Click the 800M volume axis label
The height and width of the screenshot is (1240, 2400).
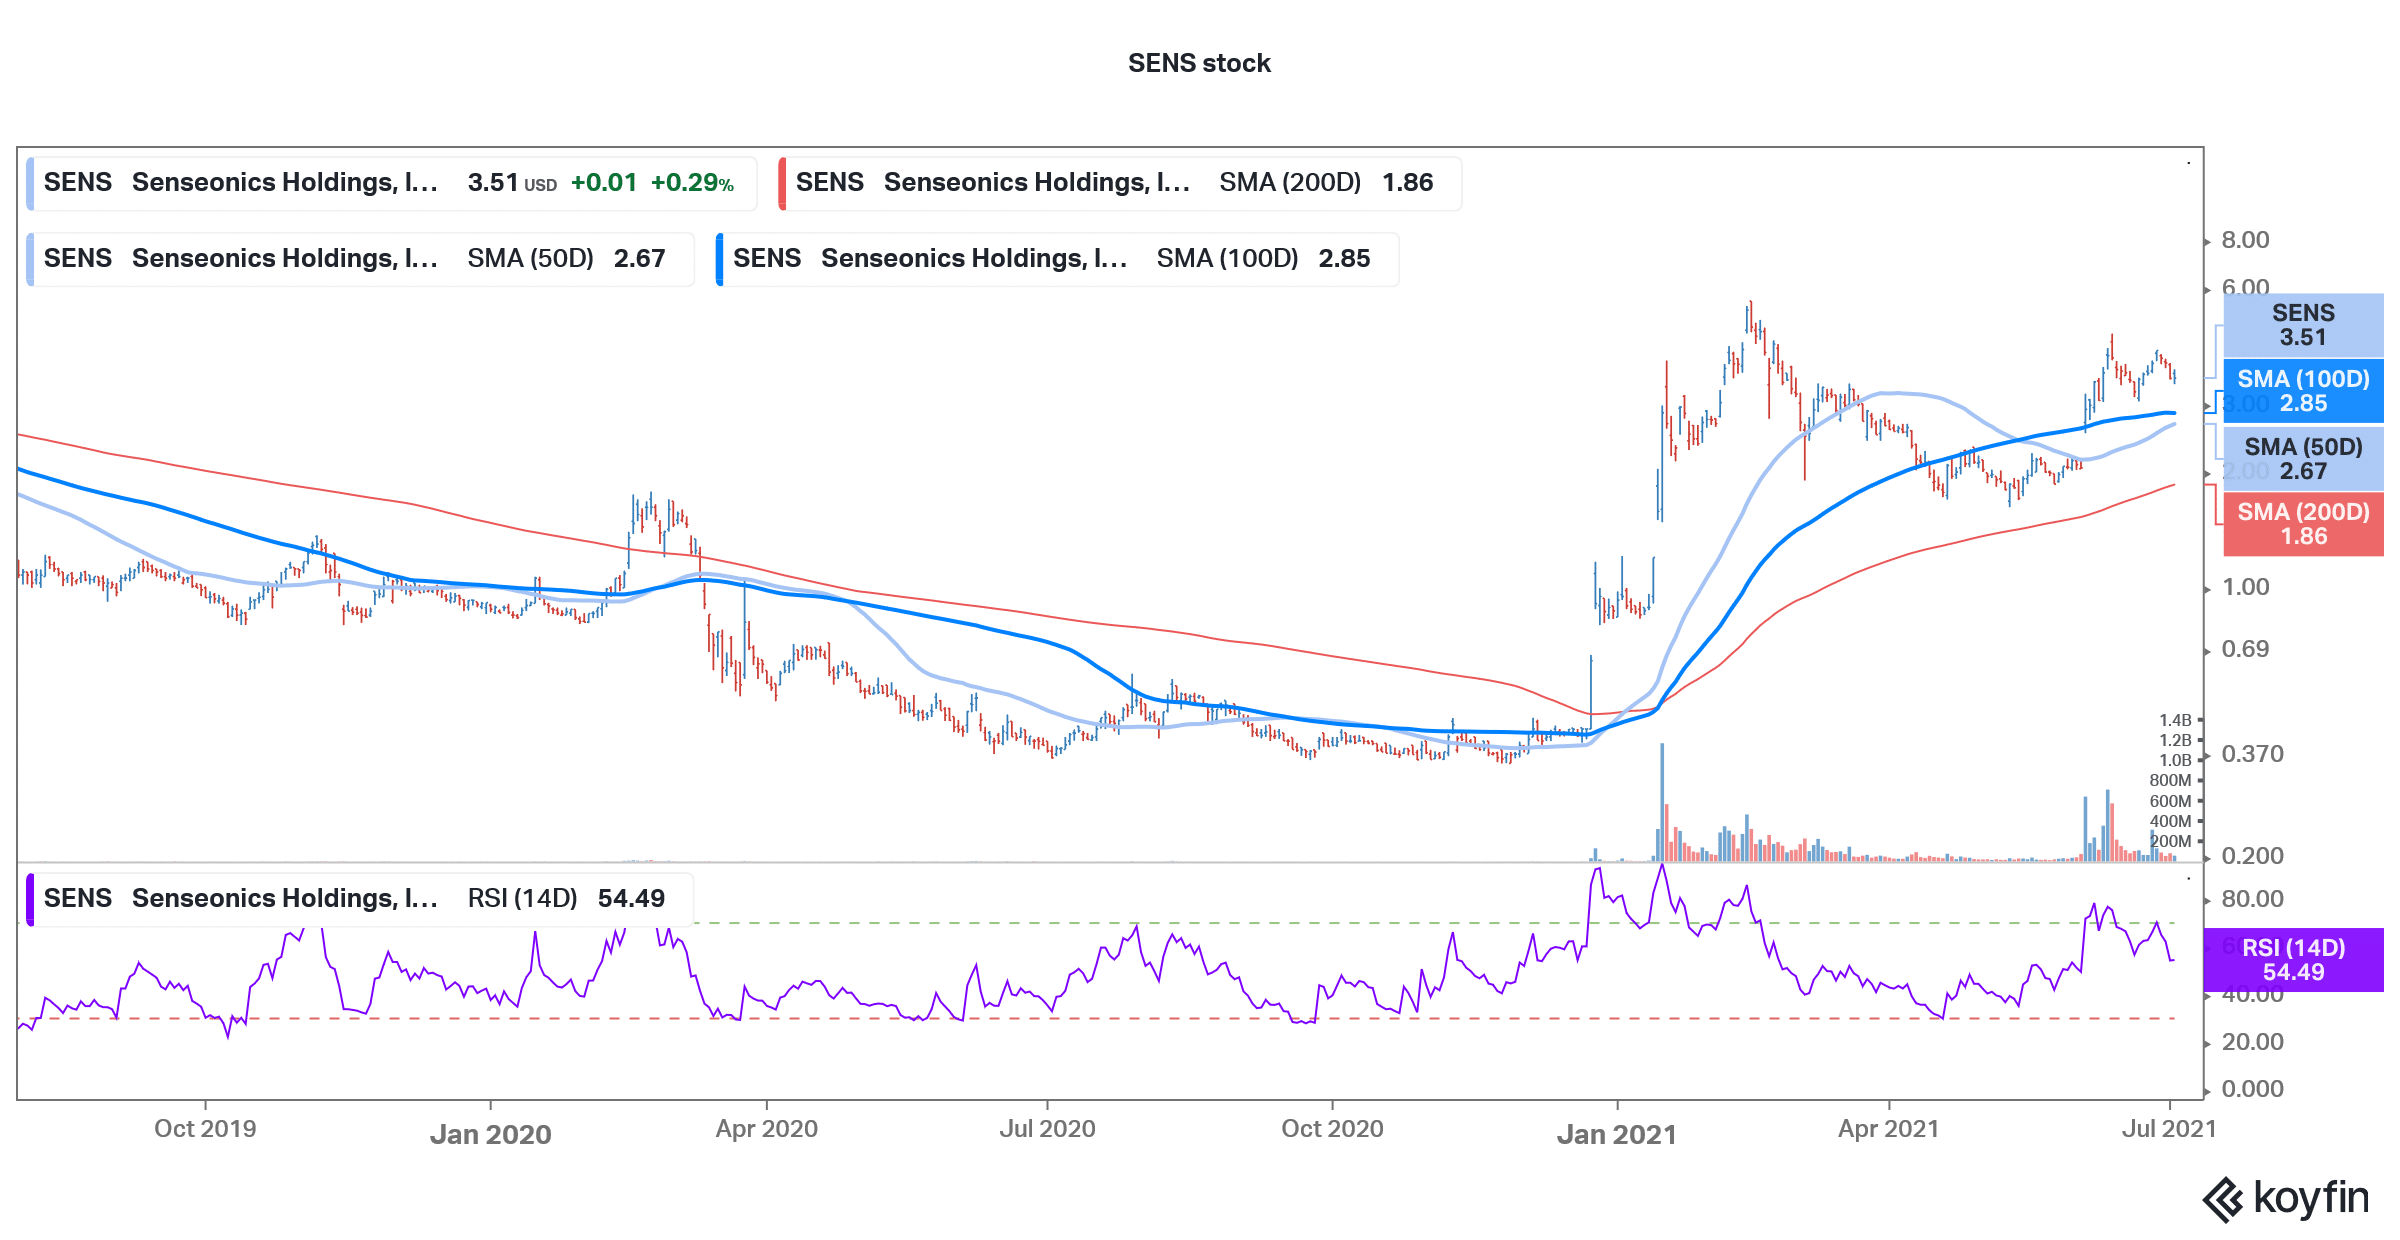tap(2170, 780)
